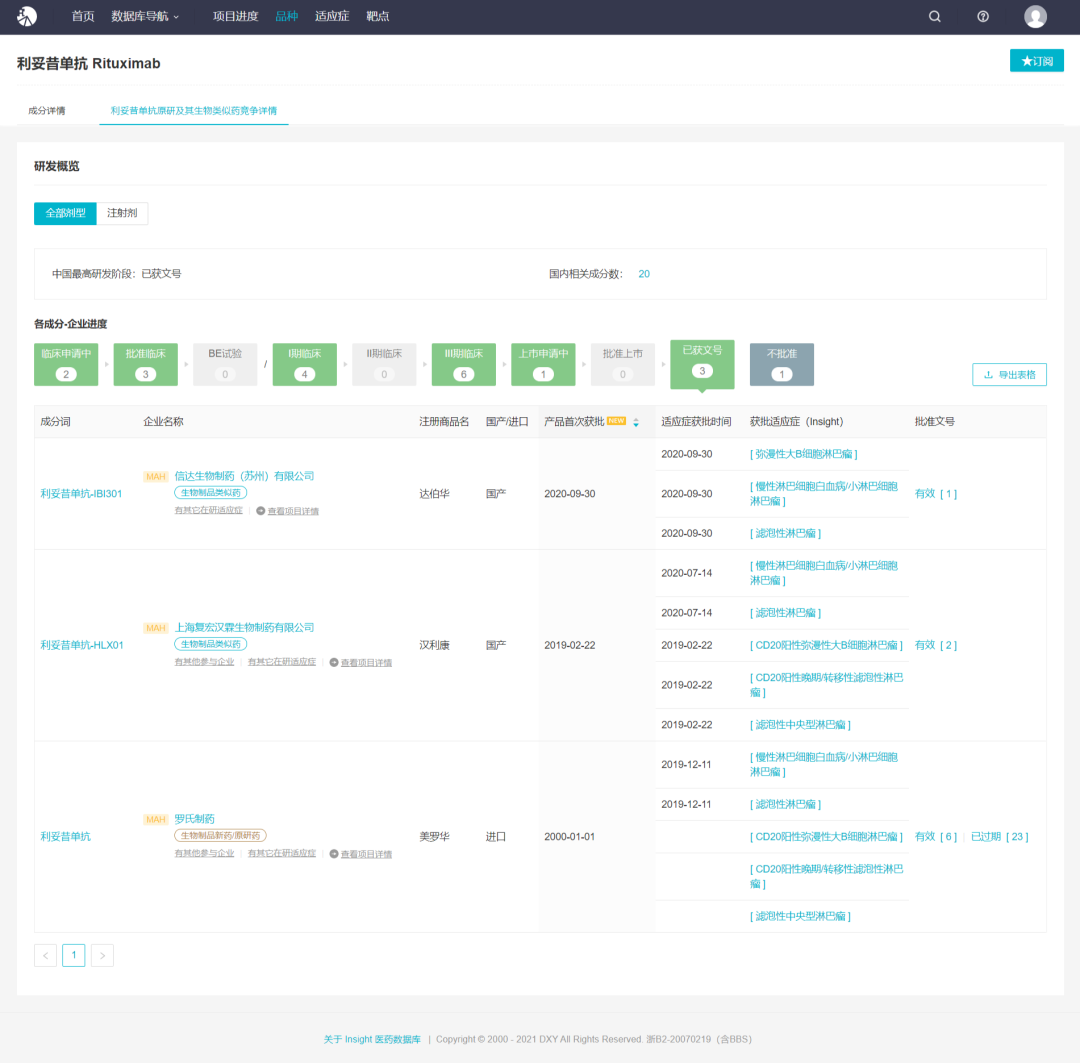Viewport: 1080px width, 1063px height.
Task: Go to previous page arrow
Action: pos(45,956)
